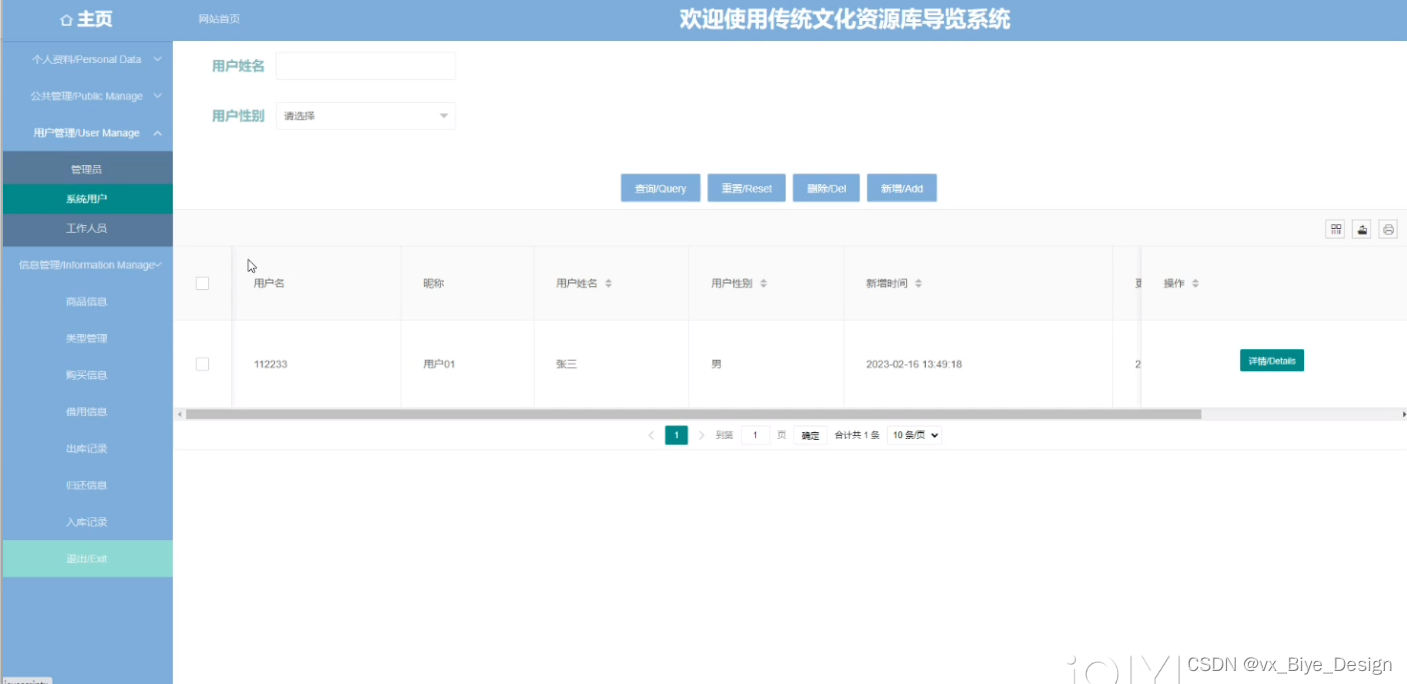Expand 个人资料/Personal Data menu
1407x684 pixels.
coord(86,60)
